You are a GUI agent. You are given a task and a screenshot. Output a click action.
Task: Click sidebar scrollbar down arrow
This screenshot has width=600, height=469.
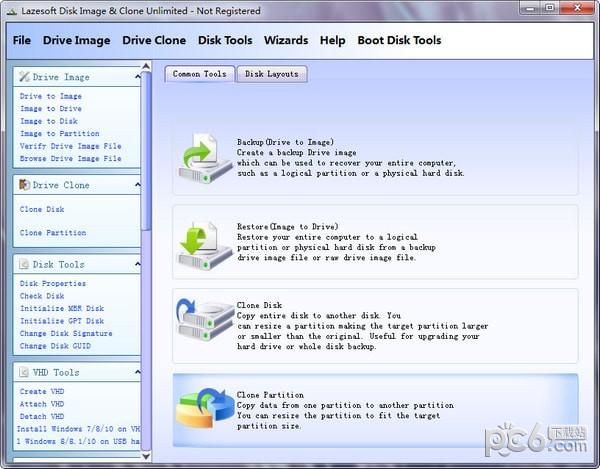point(146,456)
